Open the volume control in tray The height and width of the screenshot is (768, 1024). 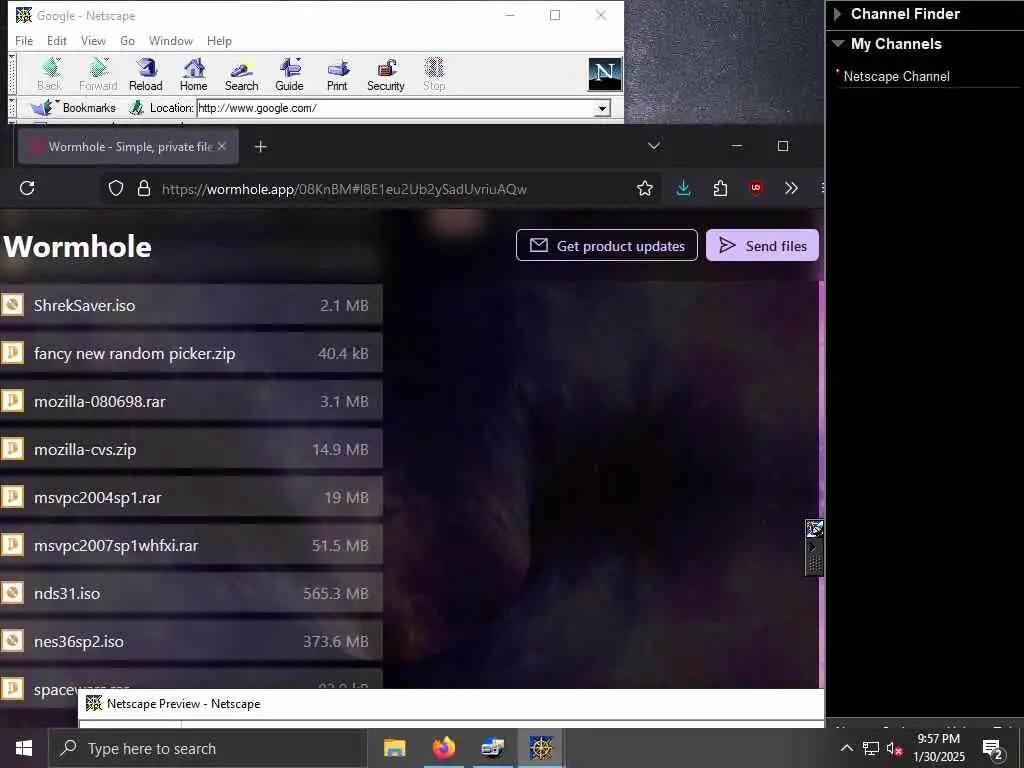[x=893, y=749]
